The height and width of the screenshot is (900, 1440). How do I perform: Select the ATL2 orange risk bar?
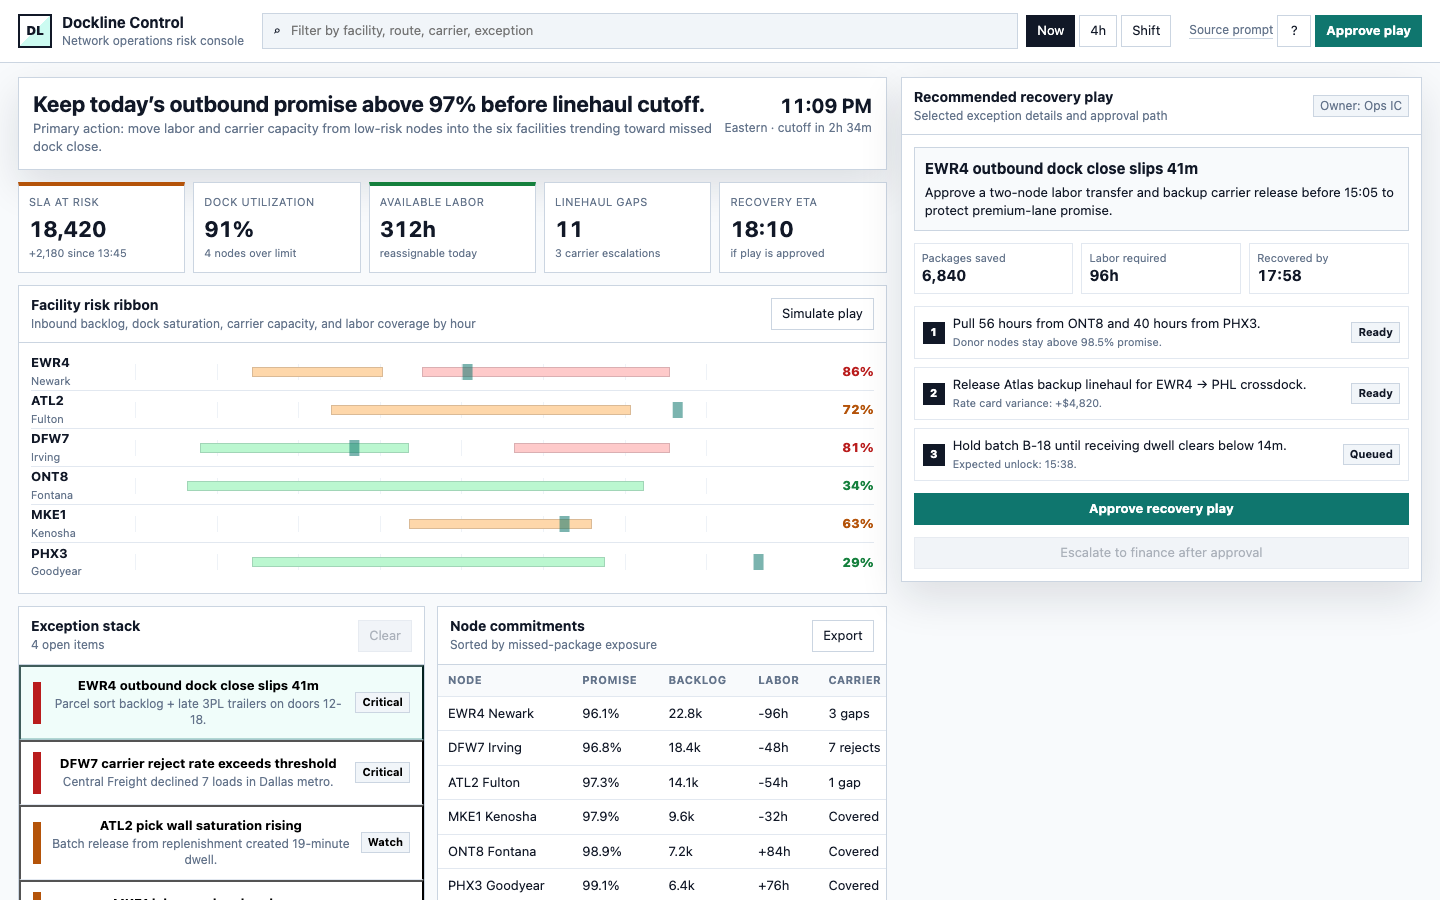point(481,410)
